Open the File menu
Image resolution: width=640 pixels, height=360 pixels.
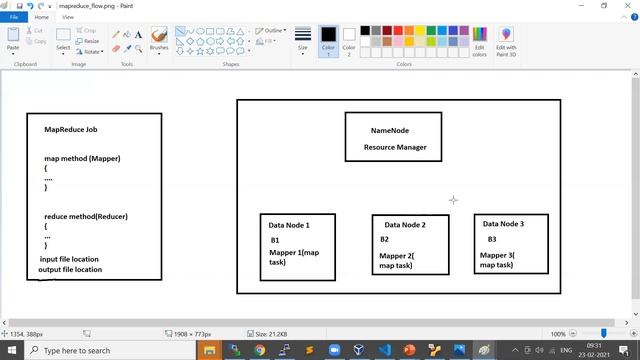[x=14, y=17]
